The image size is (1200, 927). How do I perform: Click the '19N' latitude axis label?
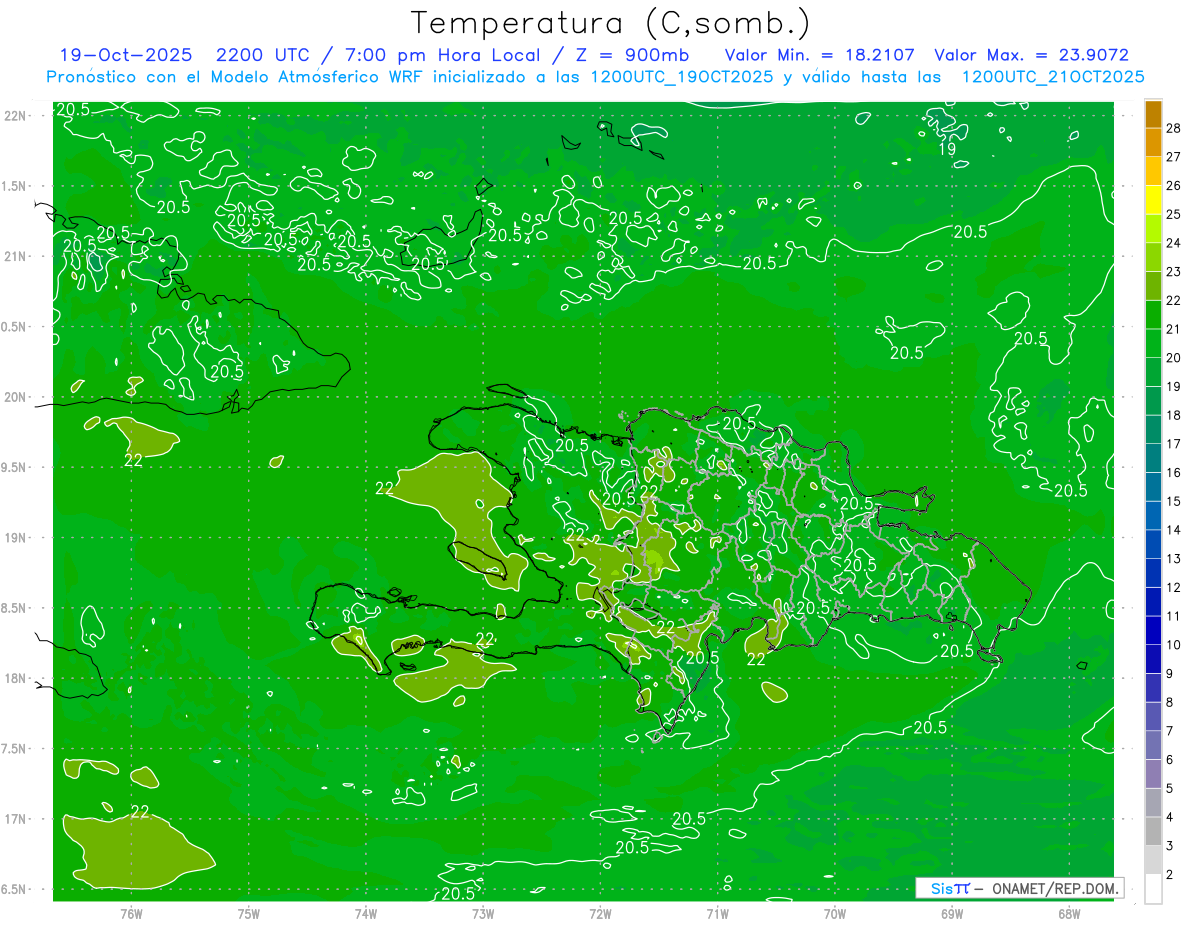coord(14,537)
